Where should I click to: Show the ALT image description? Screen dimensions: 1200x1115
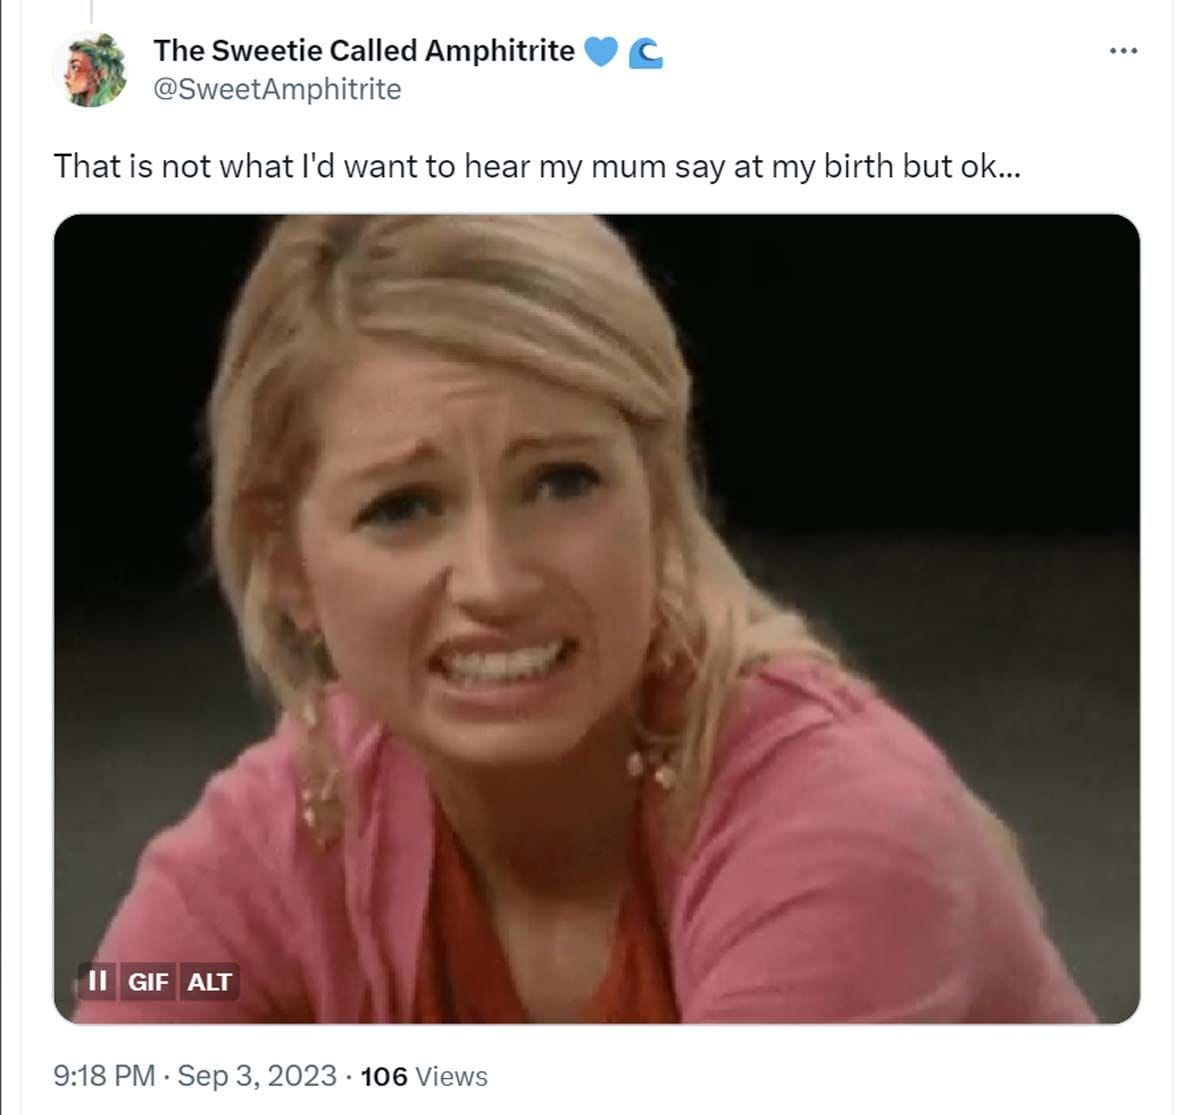click(x=209, y=981)
